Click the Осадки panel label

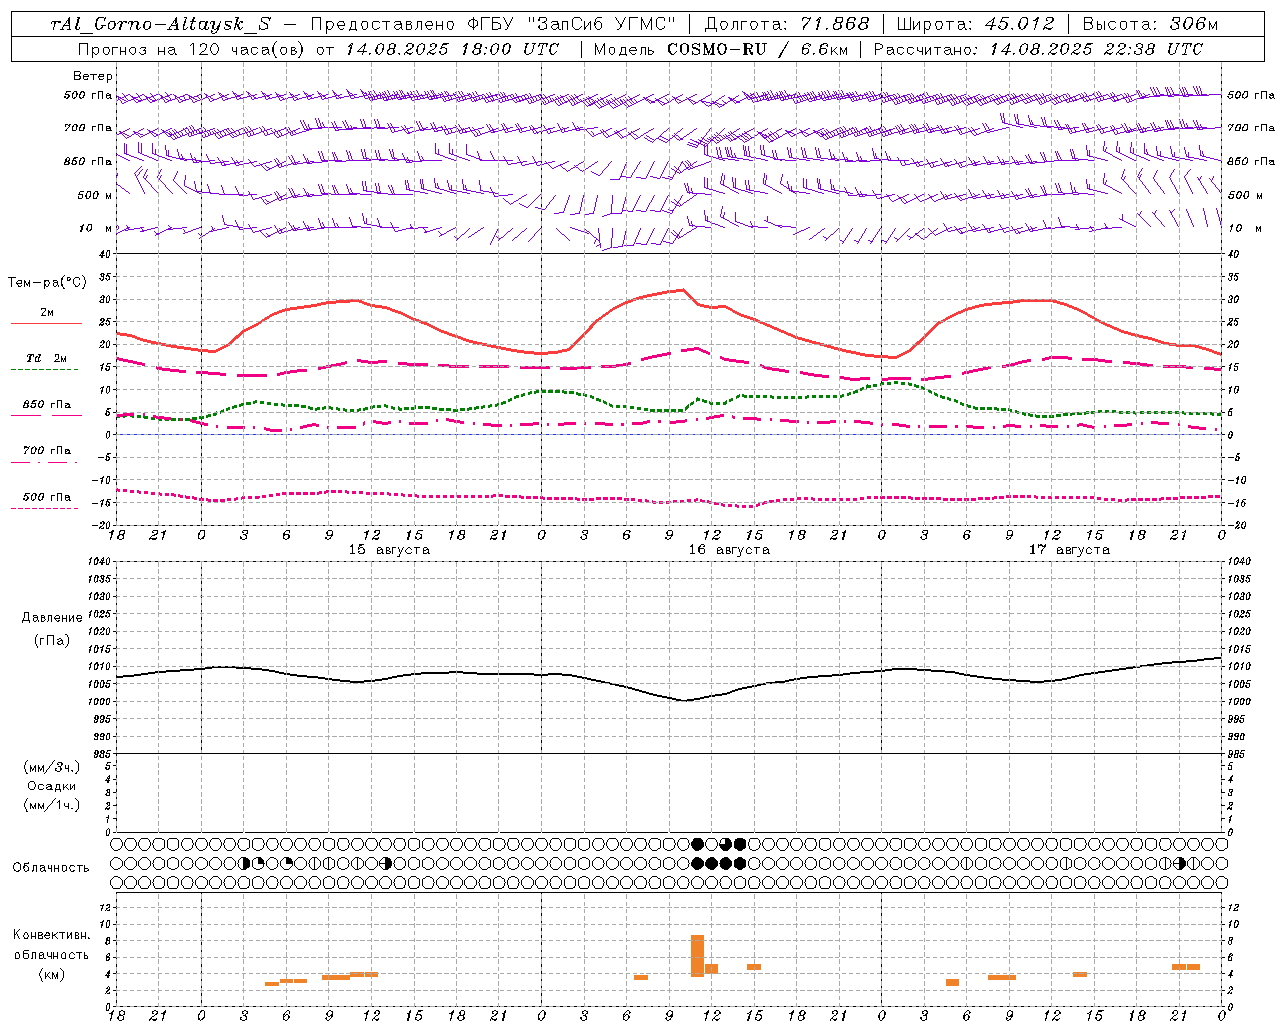52,786
